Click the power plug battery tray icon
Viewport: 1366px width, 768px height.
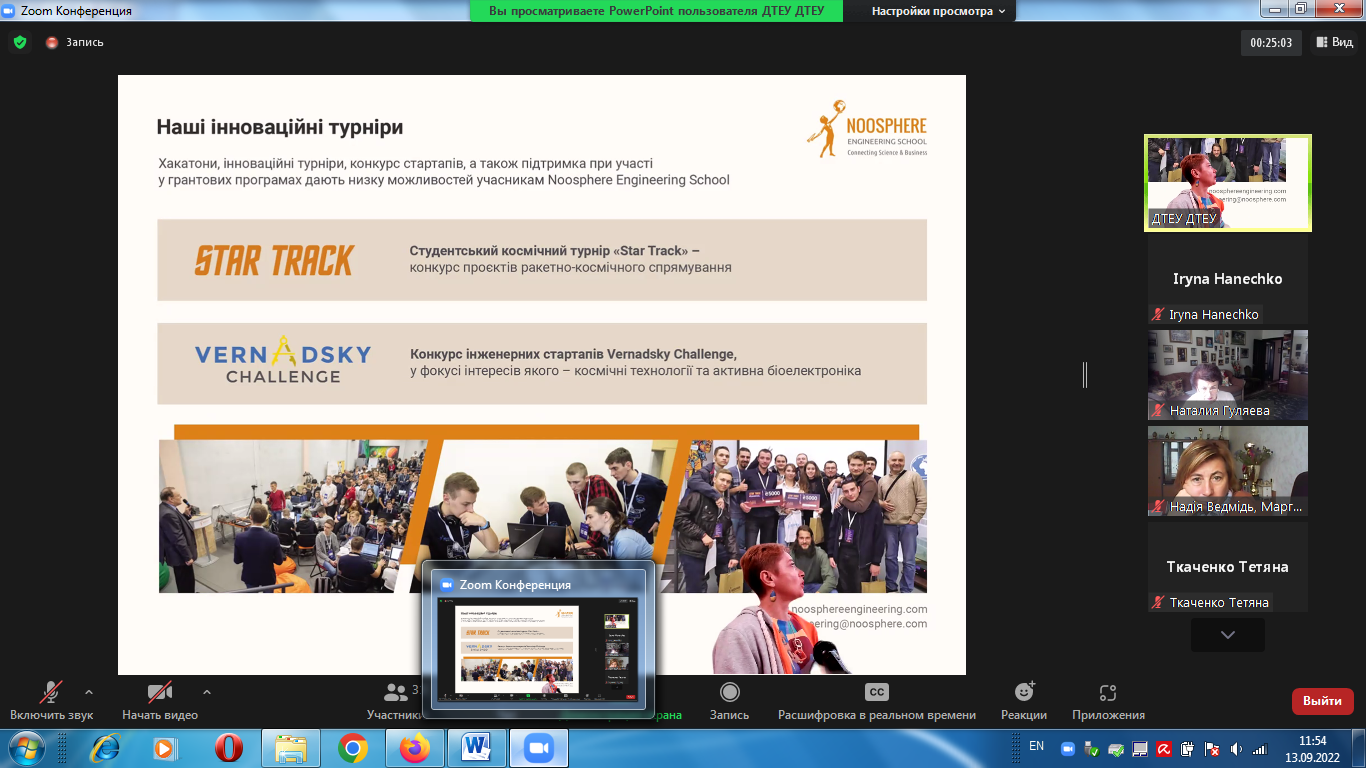(1187, 748)
